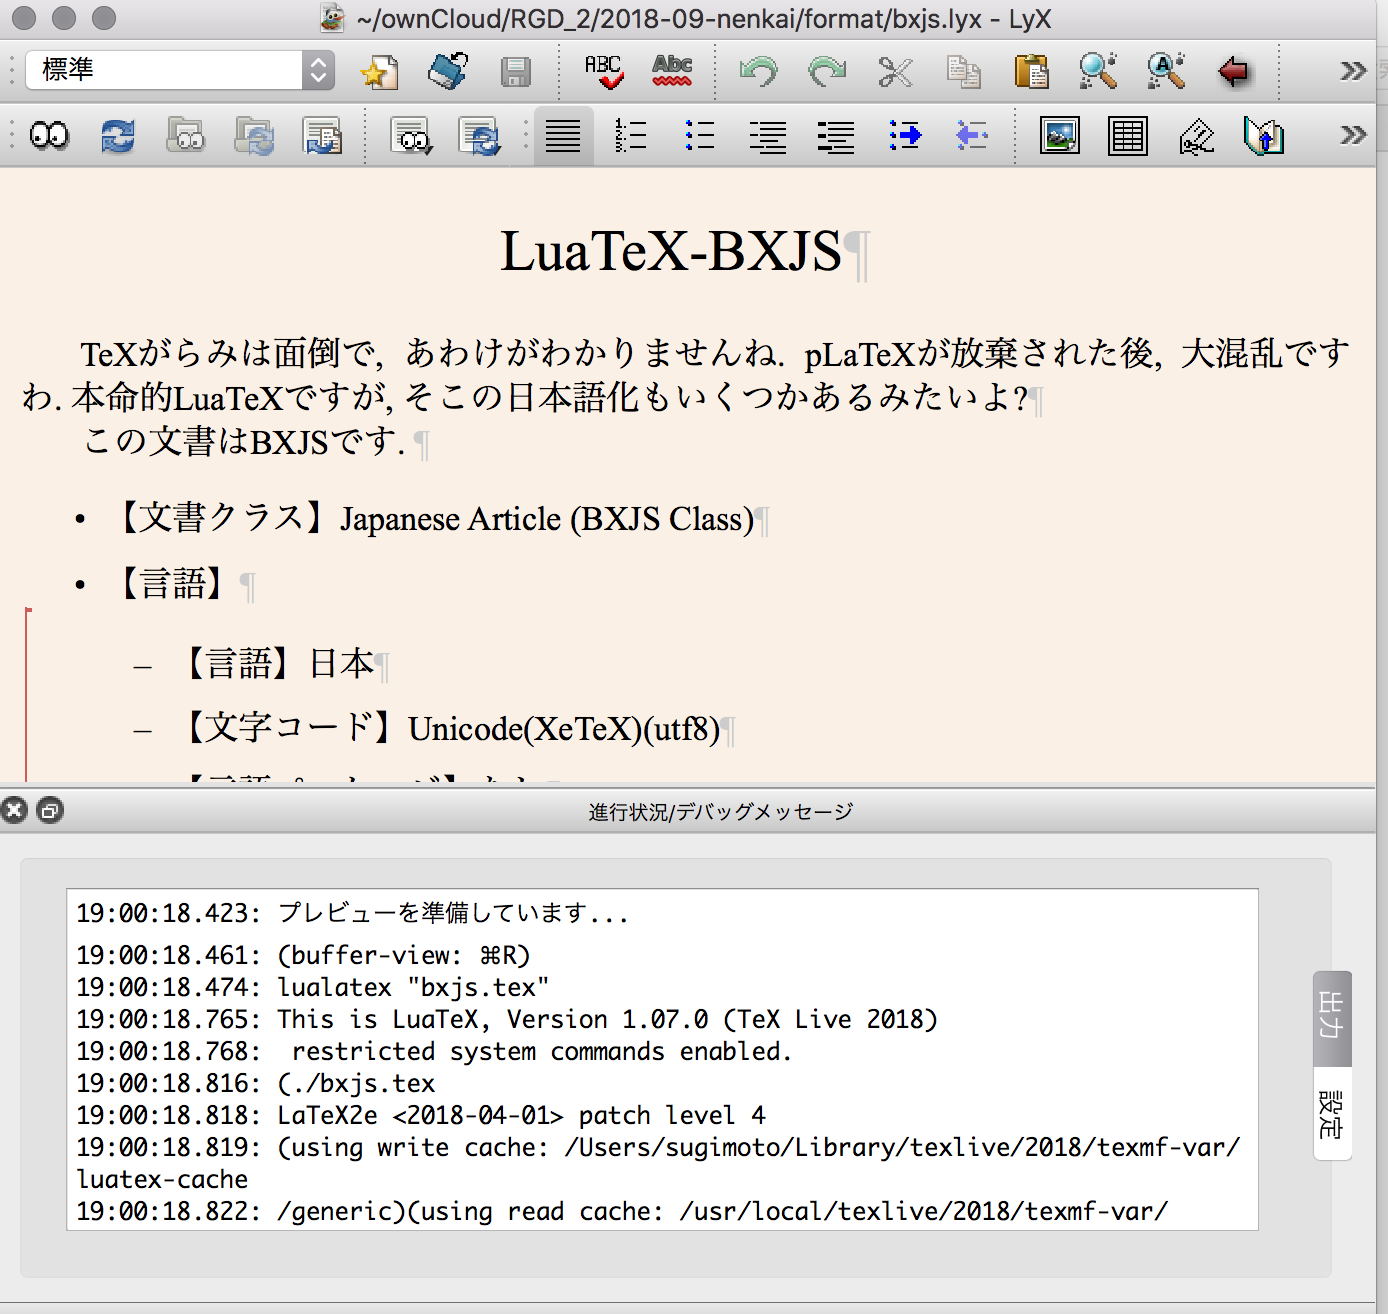The image size is (1388, 1314).
Task: Open the outline panel book icon
Action: pos(1263,136)
